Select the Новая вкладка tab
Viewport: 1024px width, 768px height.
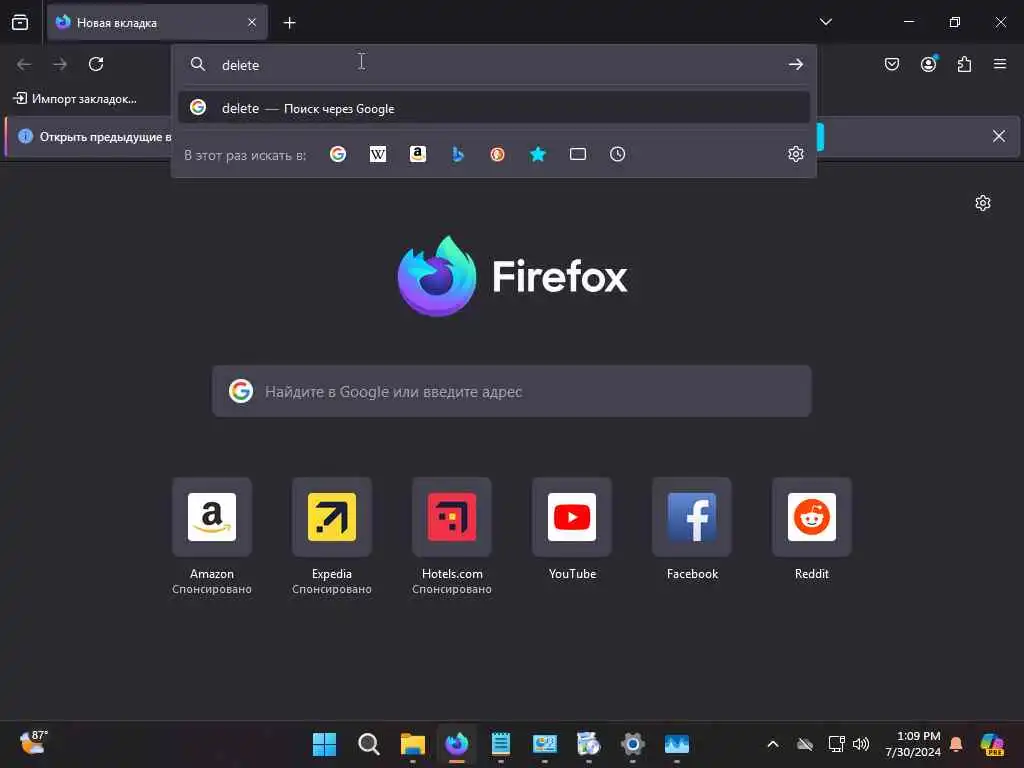click(157, 22)
